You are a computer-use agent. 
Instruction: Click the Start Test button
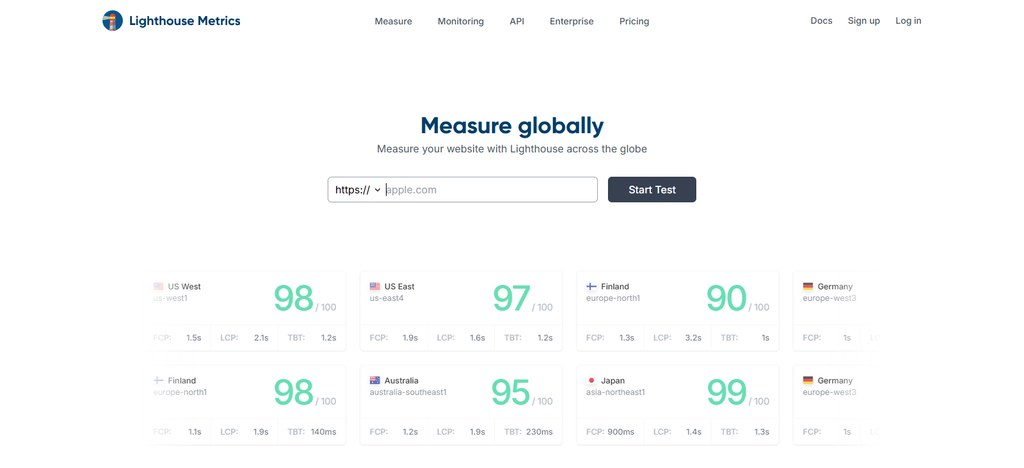(x=652, y=190)
